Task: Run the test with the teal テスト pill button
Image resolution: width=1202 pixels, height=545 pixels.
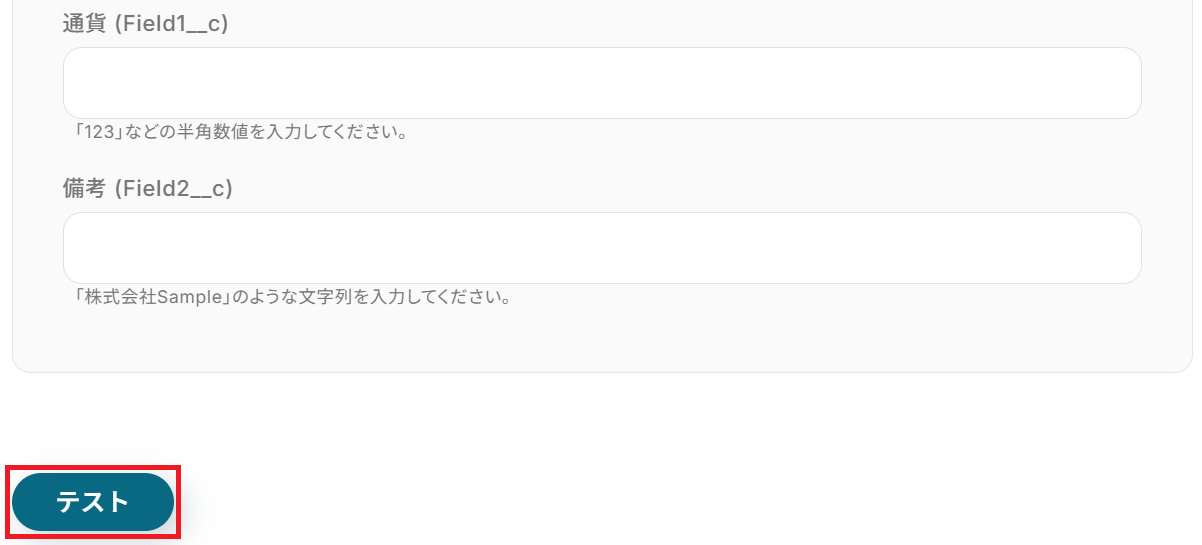Action: click(x=93, y=502)
